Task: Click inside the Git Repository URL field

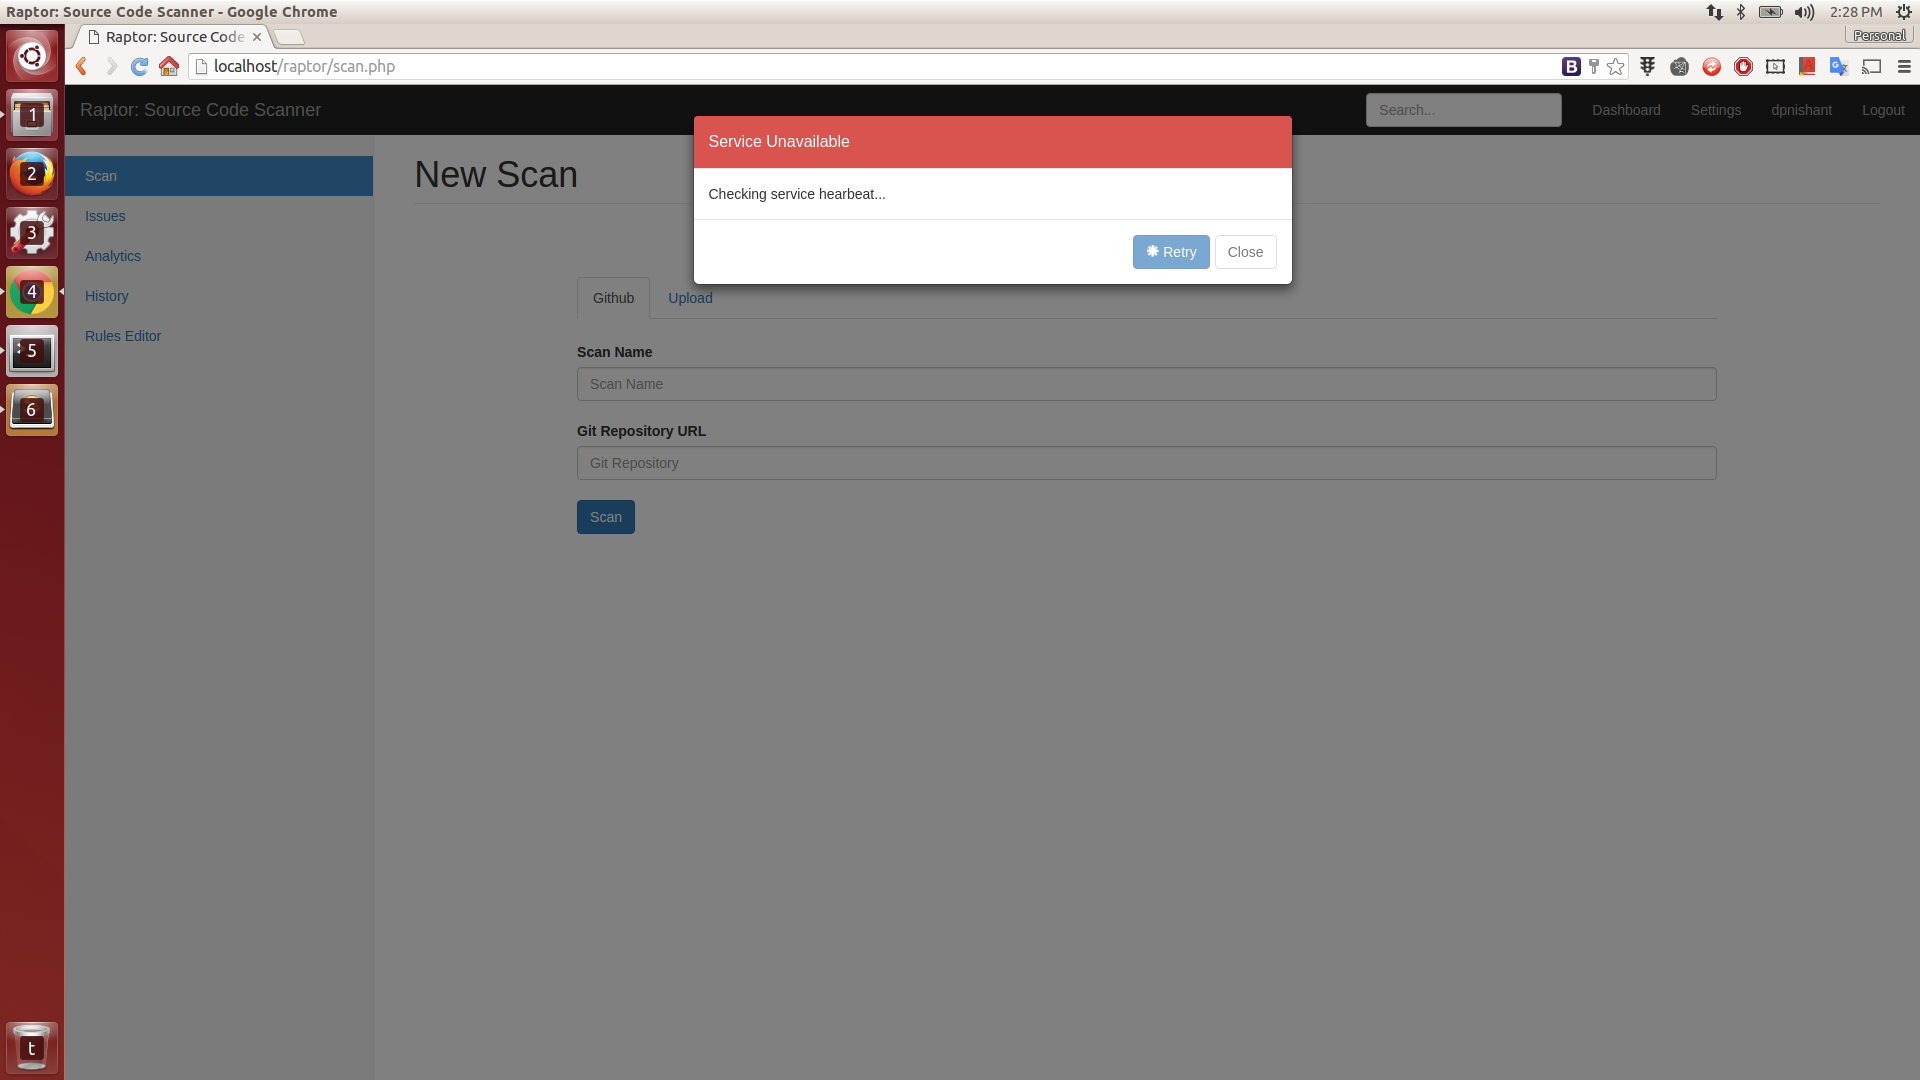Action: click(x=1145, y=463)
